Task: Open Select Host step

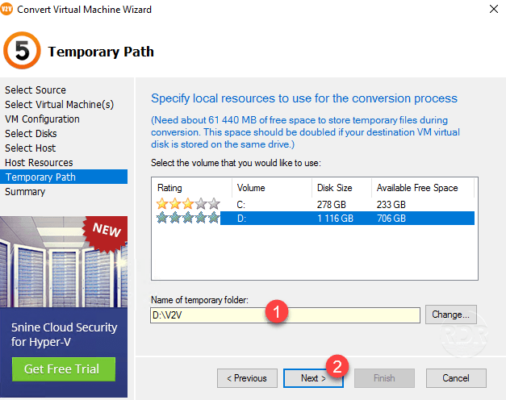Action: [x=30, y=148]
